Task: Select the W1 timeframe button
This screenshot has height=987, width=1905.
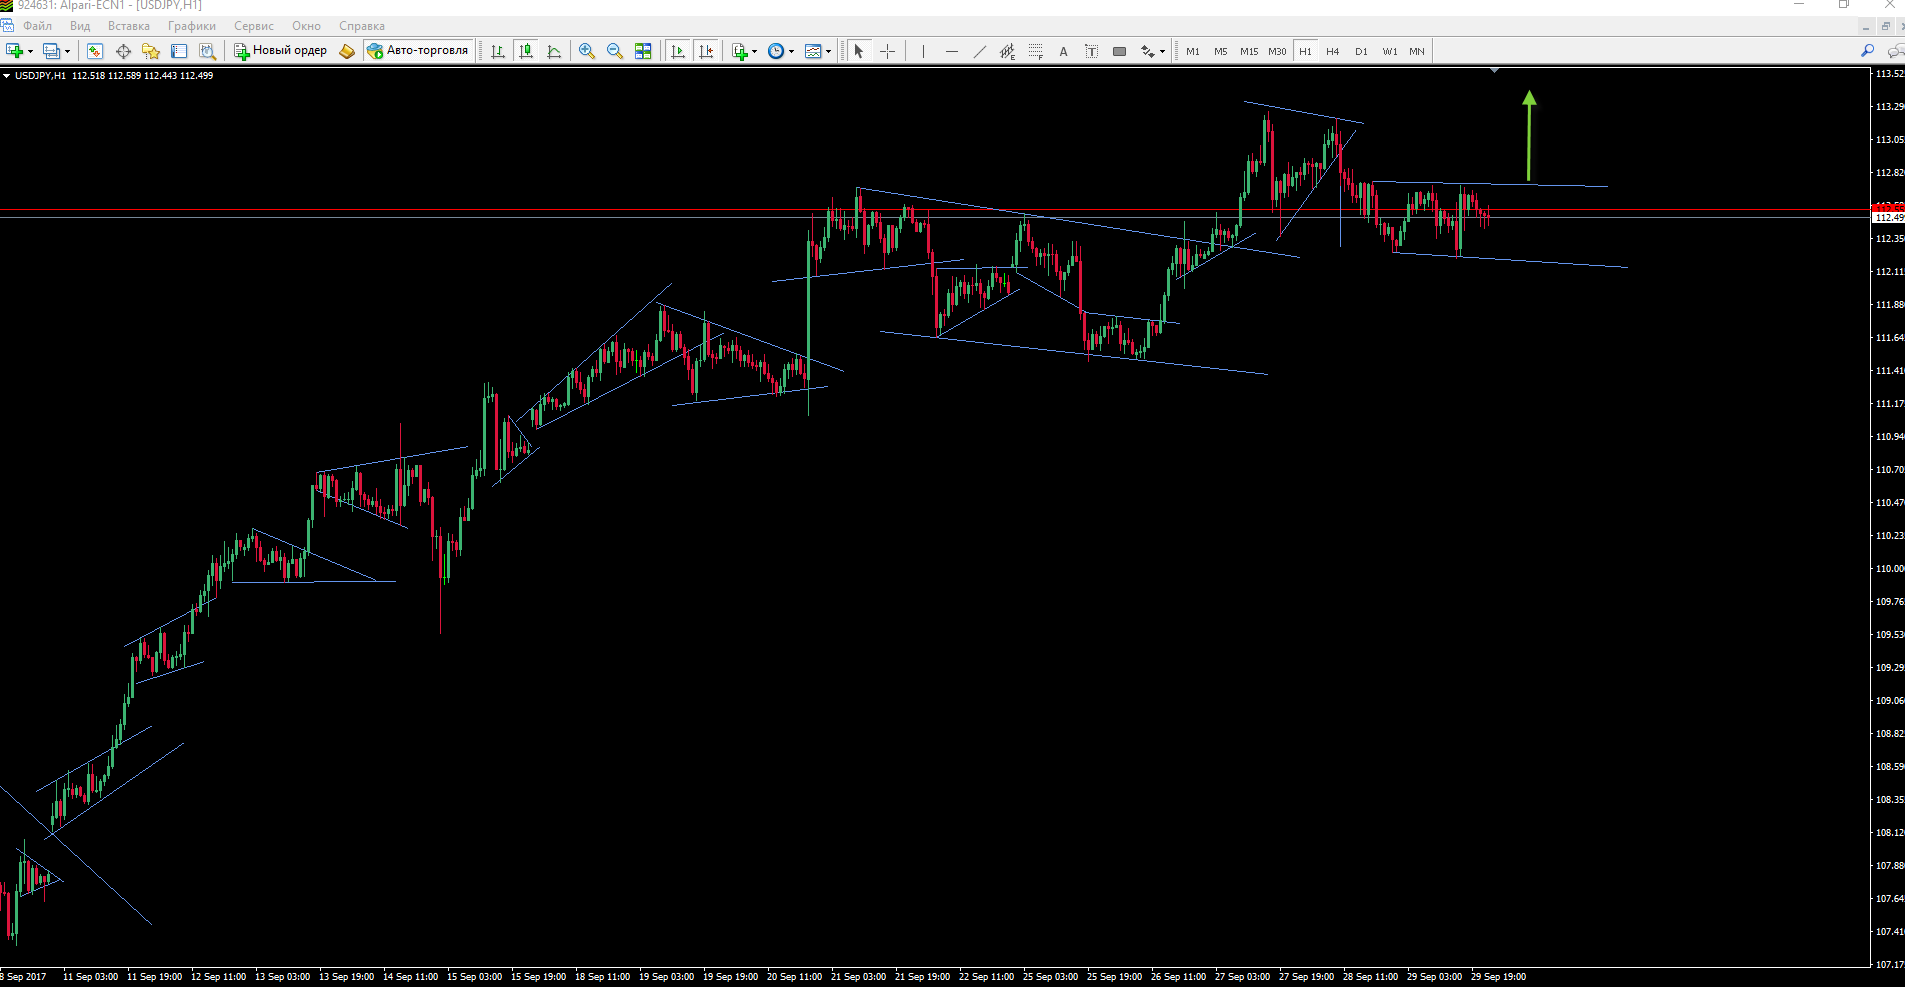Action: (x=1390, y=51)
